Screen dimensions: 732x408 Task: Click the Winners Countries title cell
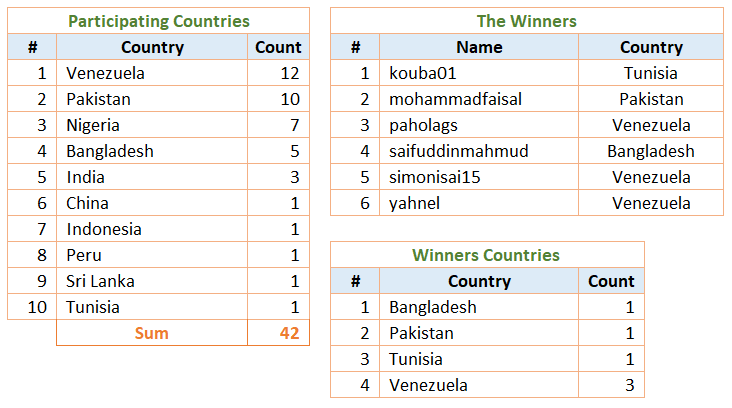(x=487, y=255)
